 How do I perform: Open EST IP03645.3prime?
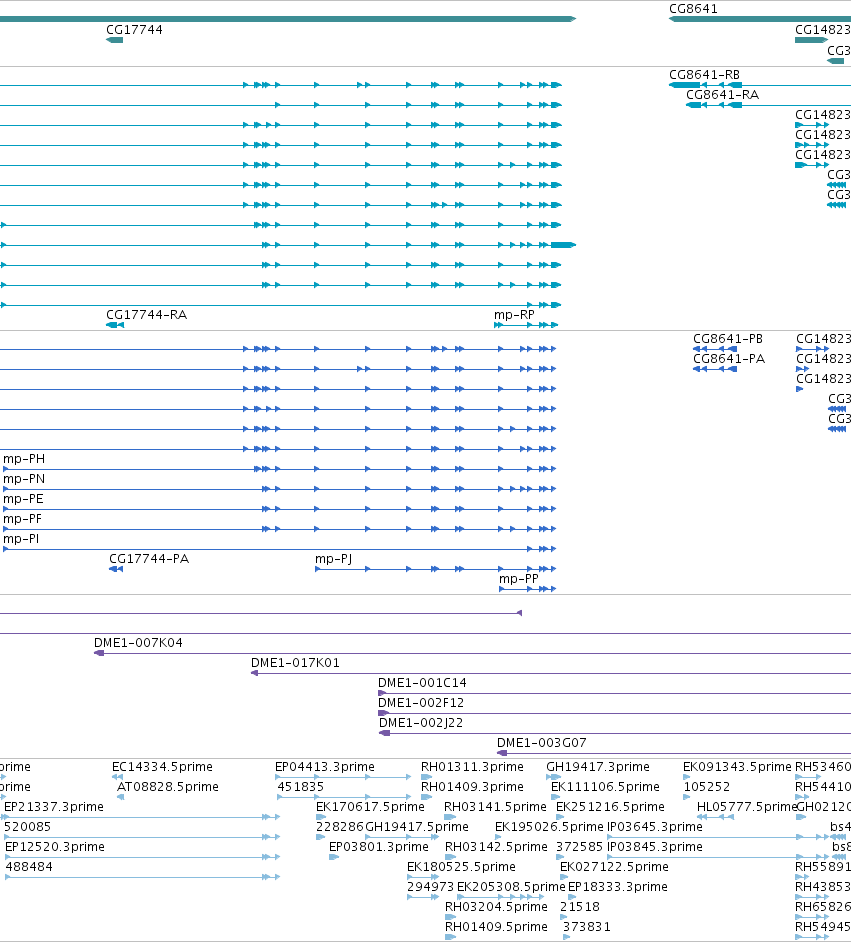point(655,827)
